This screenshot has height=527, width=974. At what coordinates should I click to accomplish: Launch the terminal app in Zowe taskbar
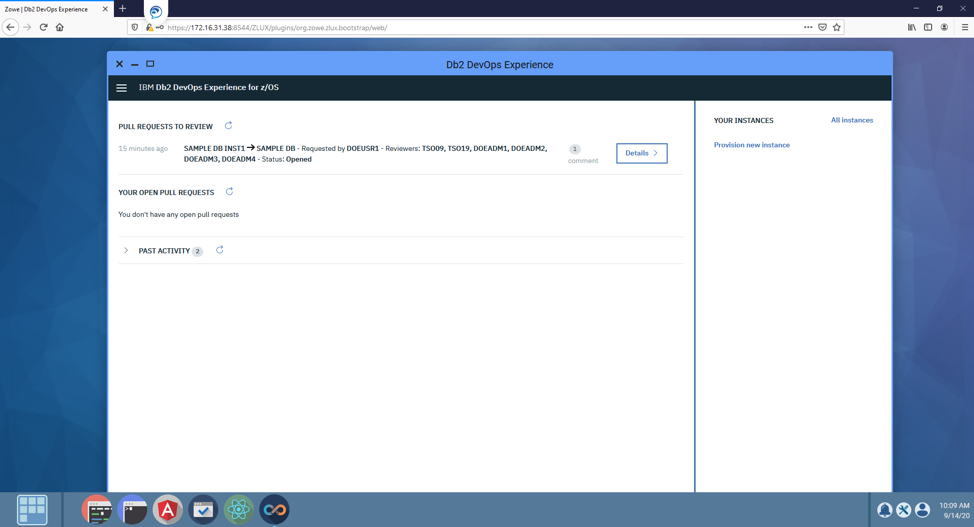tap(132, 510)
